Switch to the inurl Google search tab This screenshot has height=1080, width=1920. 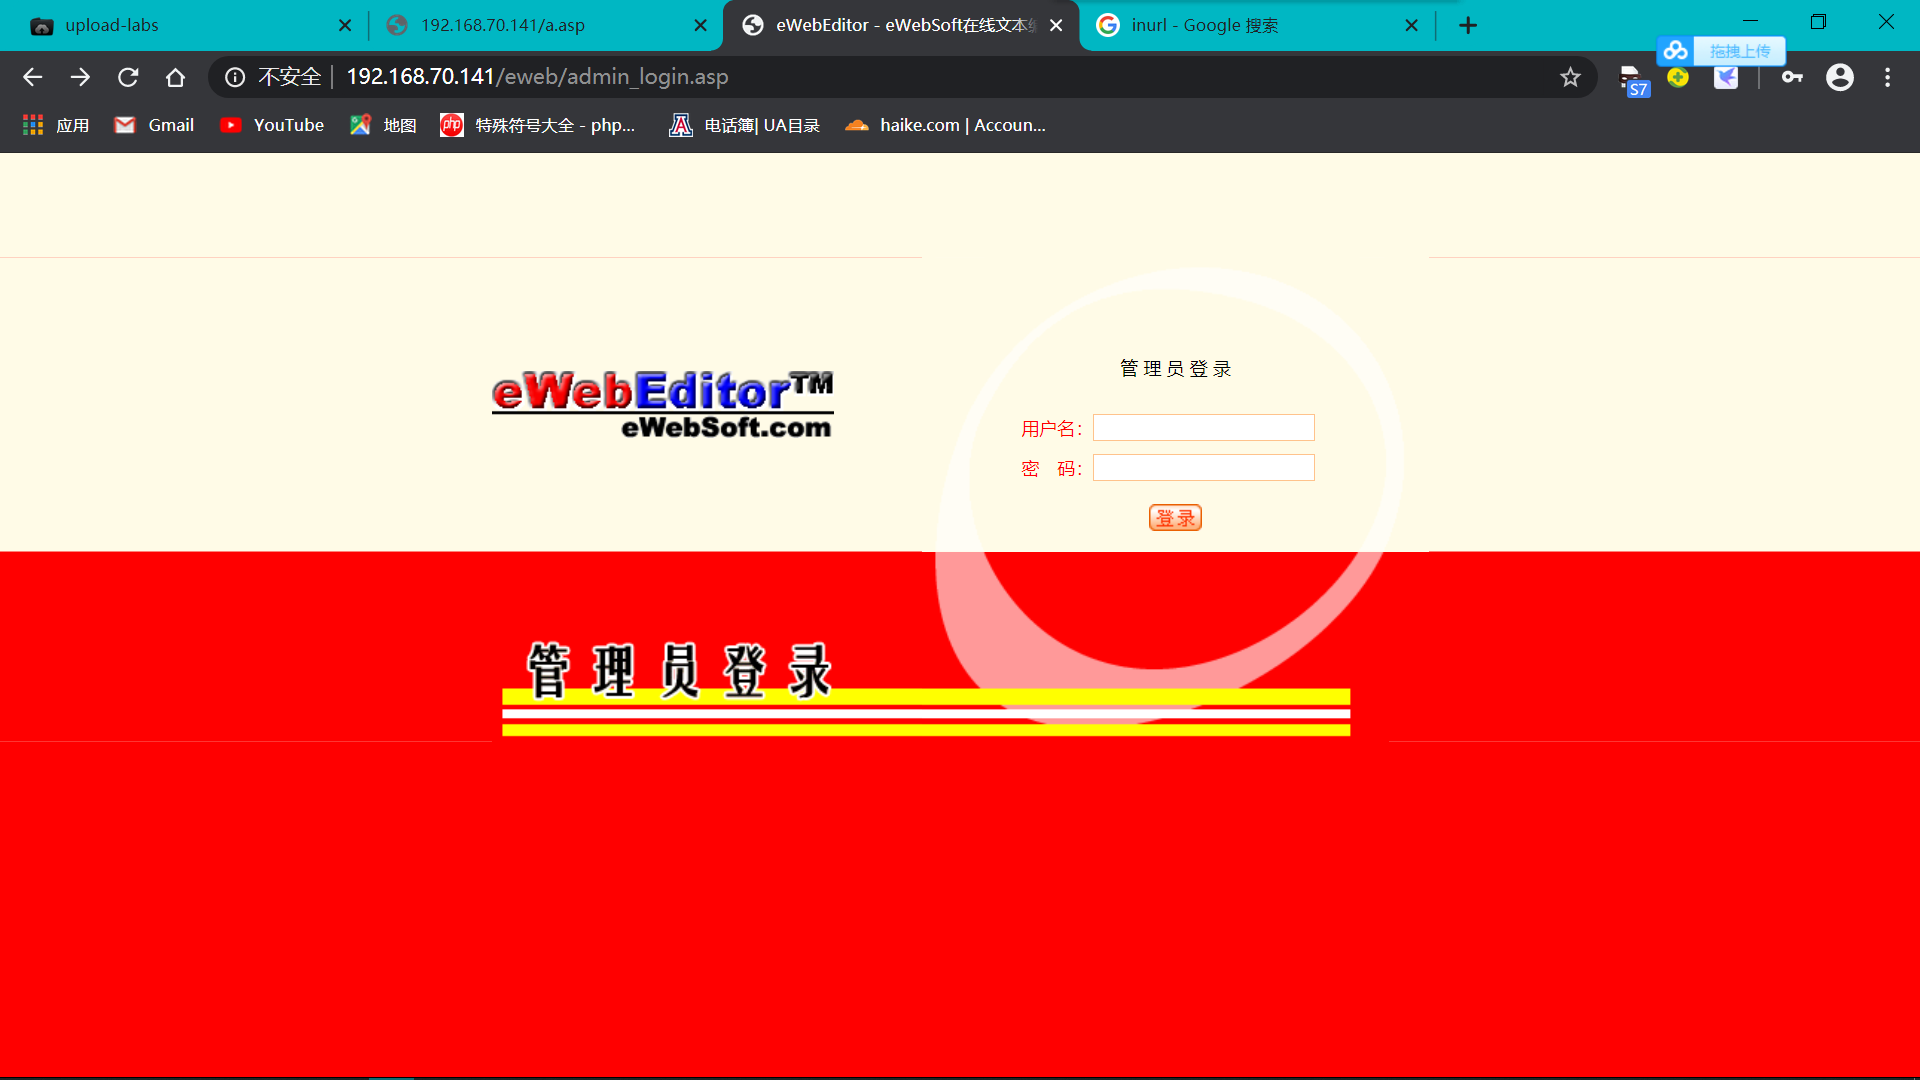tap(1230, 25)
